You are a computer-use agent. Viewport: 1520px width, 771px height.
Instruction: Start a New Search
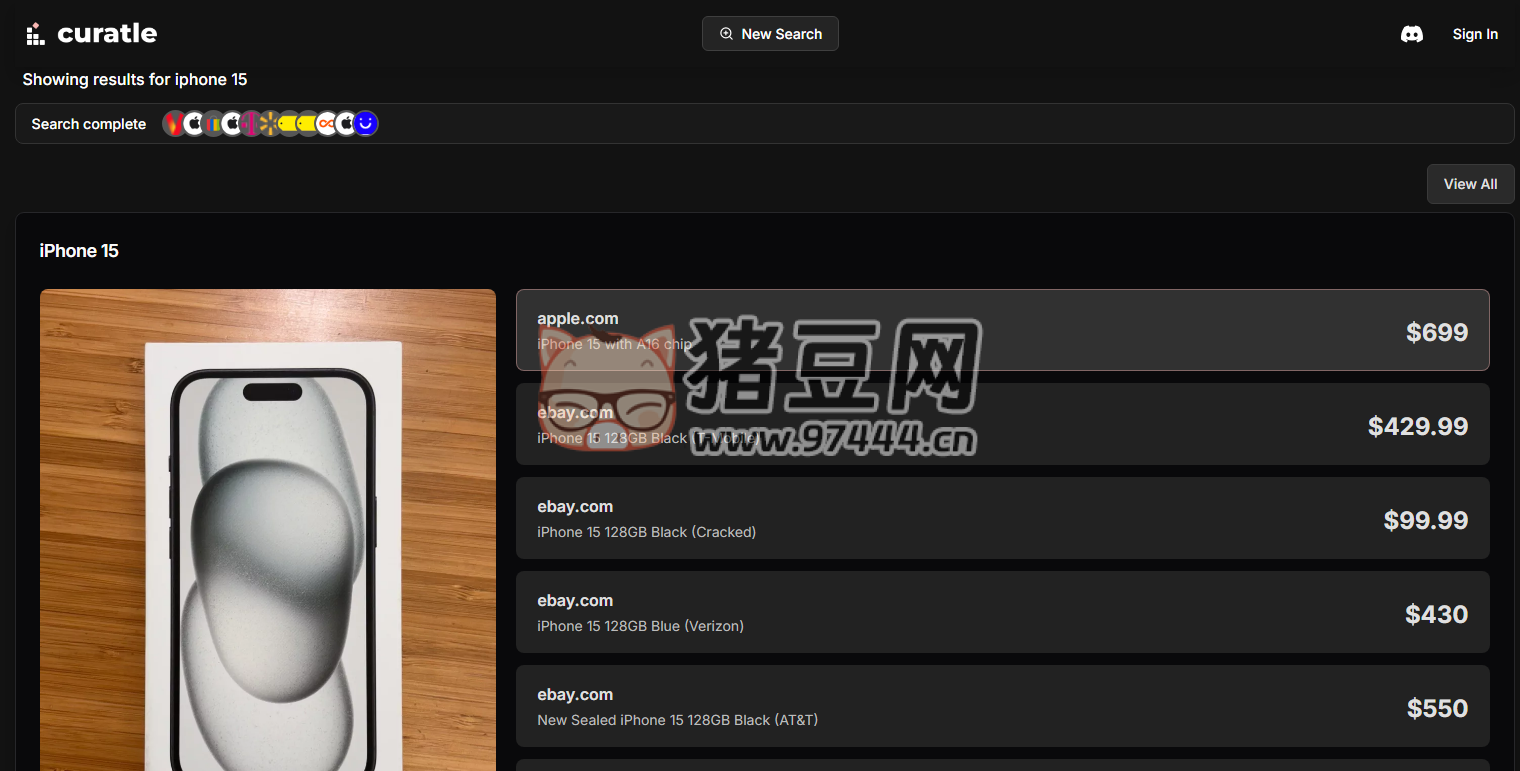[x=770, y=34]
